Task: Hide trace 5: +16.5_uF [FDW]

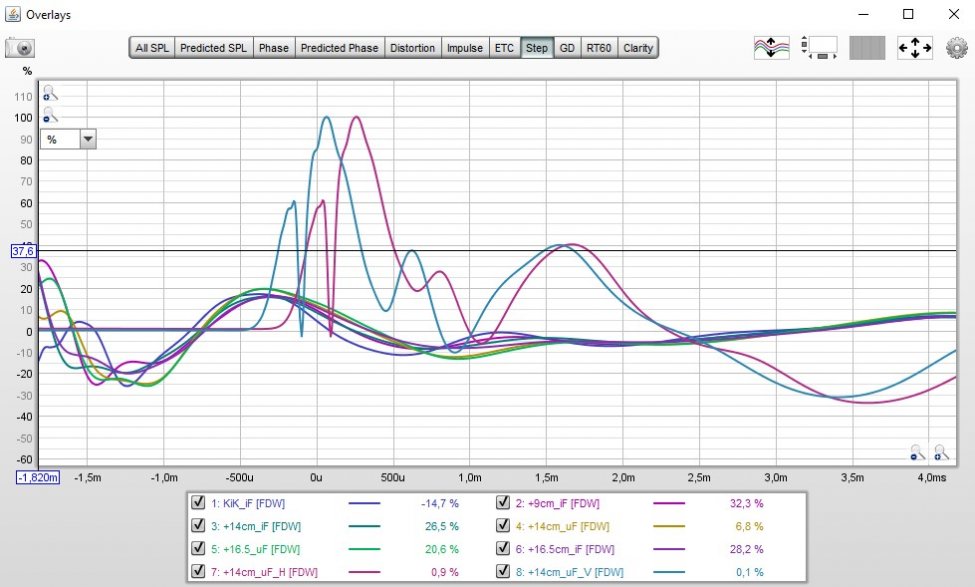Action: [x=198, y=548]
